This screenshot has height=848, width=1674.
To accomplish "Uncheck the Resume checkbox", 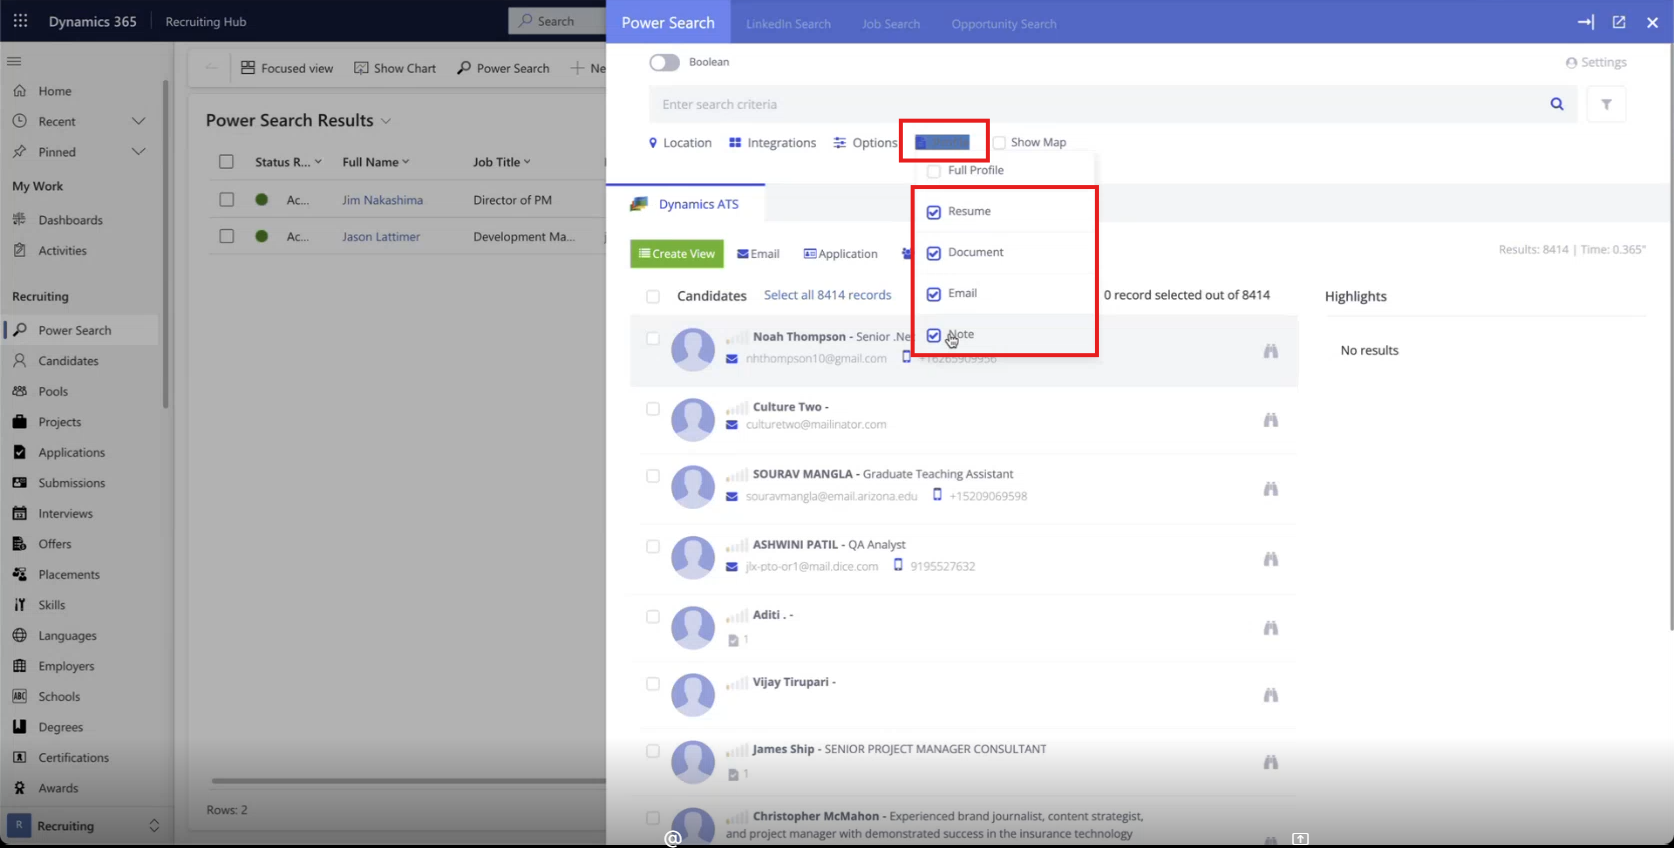I will click(934, 212).
